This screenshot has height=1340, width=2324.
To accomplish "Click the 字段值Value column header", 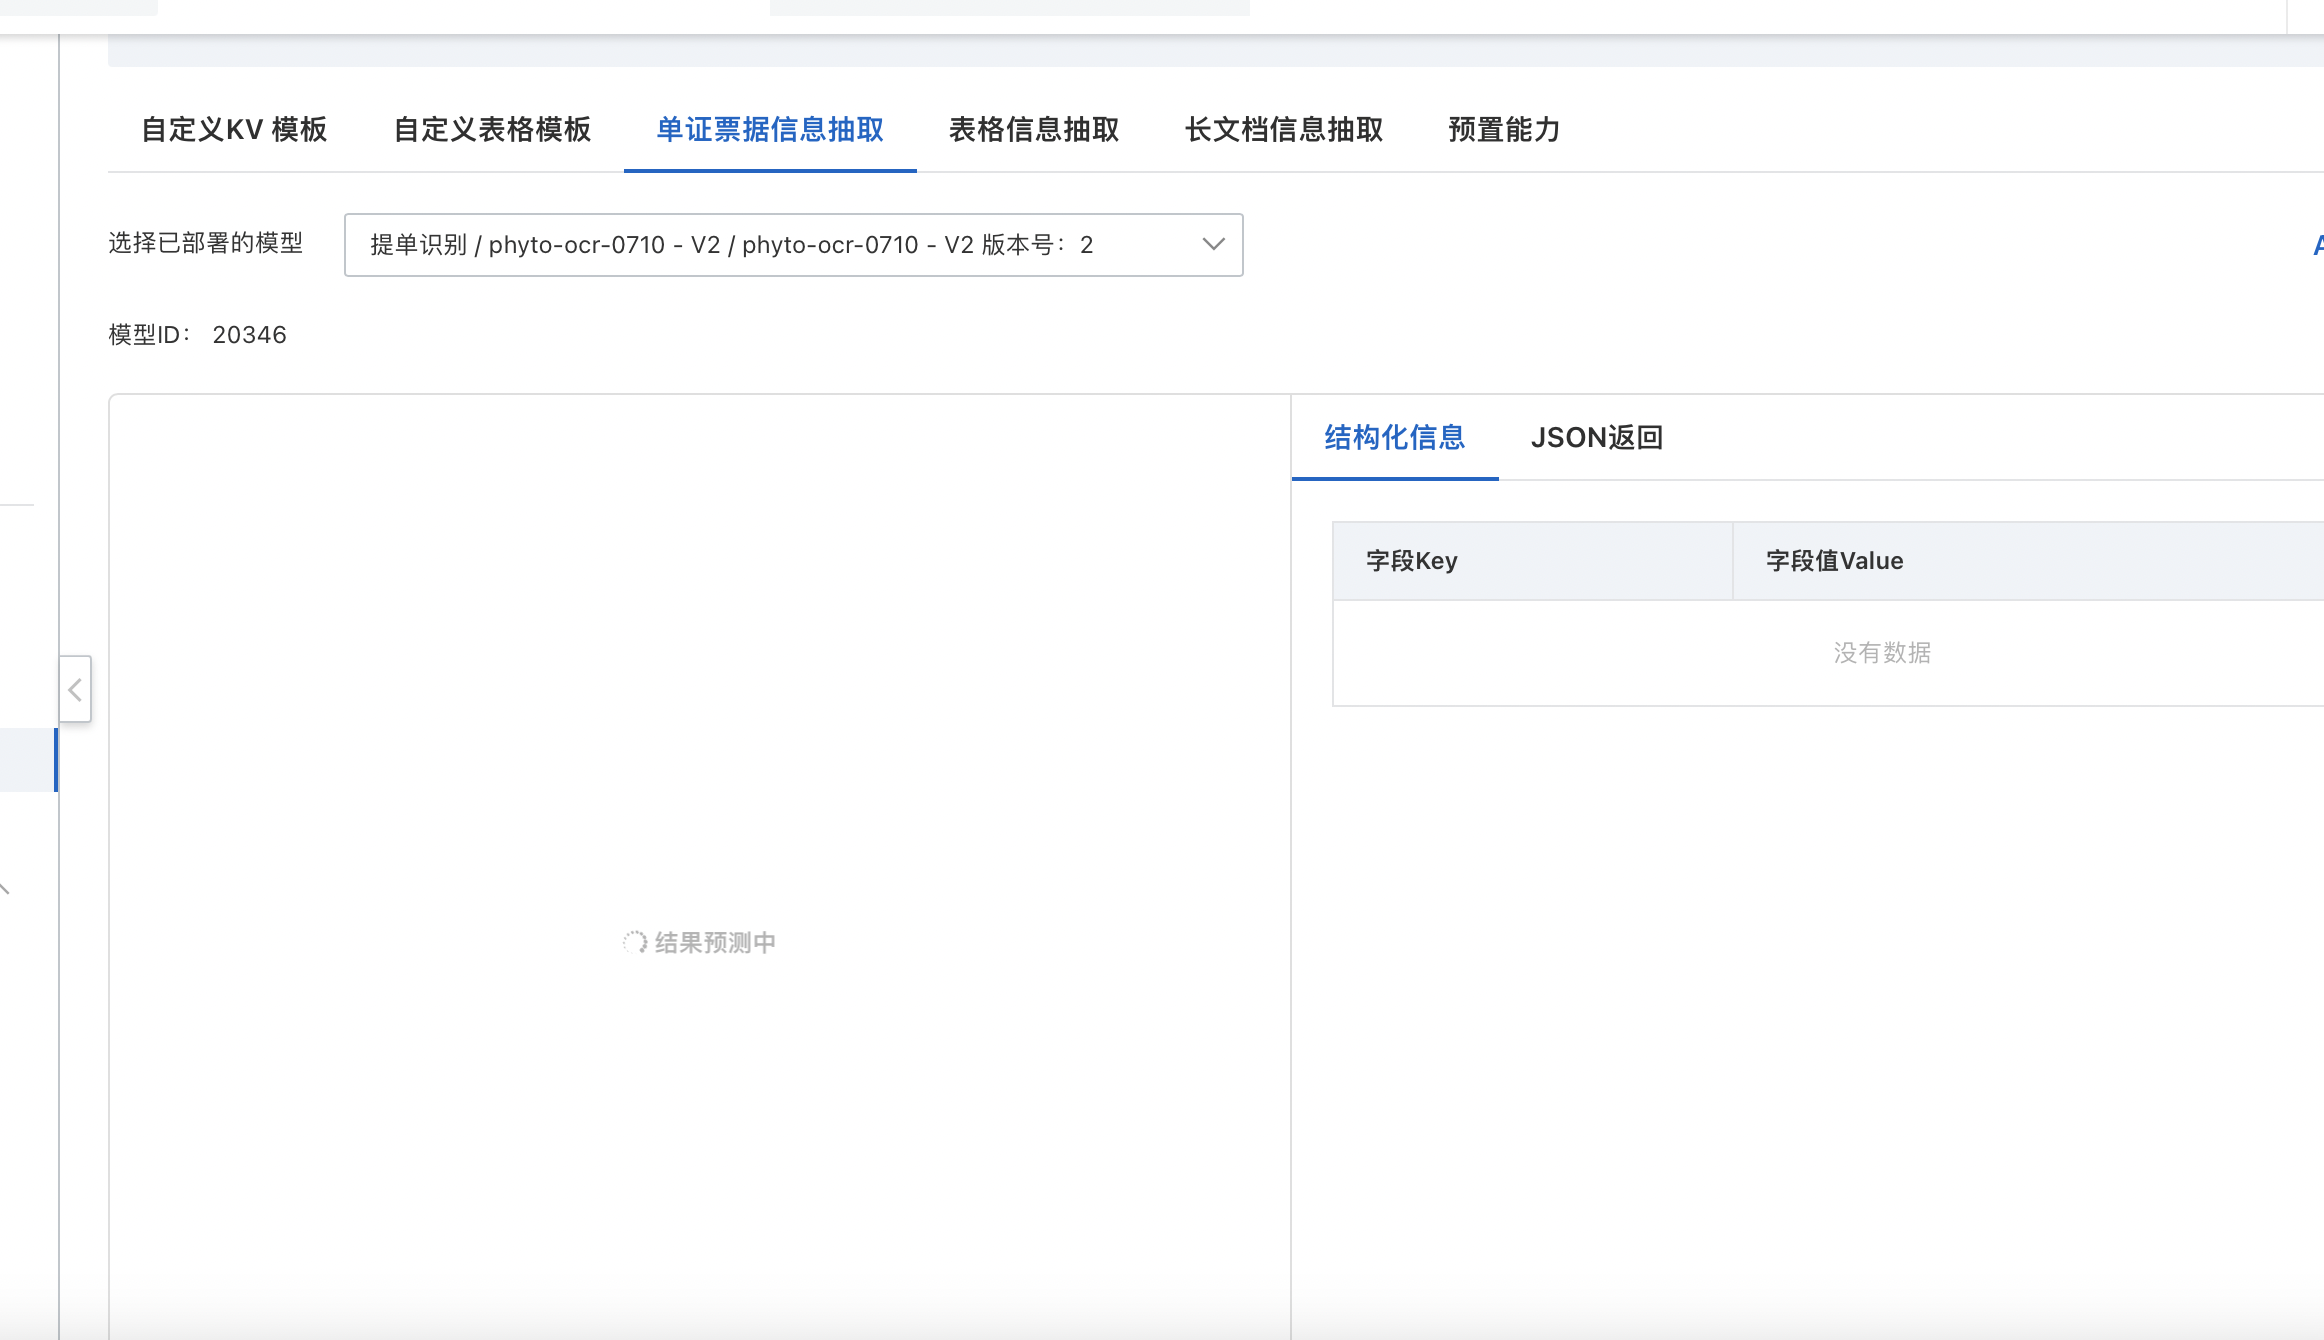I will point(2028,561).
